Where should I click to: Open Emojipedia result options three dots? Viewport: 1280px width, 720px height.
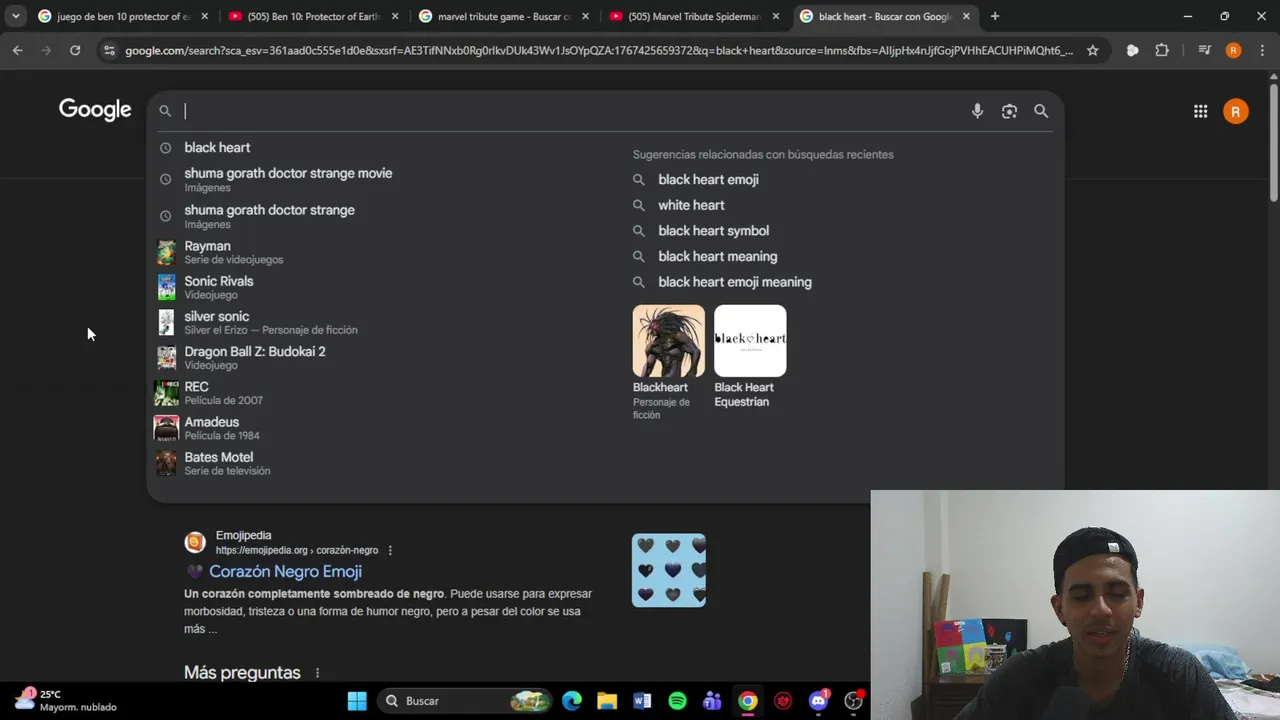click(x=390, y=550)
